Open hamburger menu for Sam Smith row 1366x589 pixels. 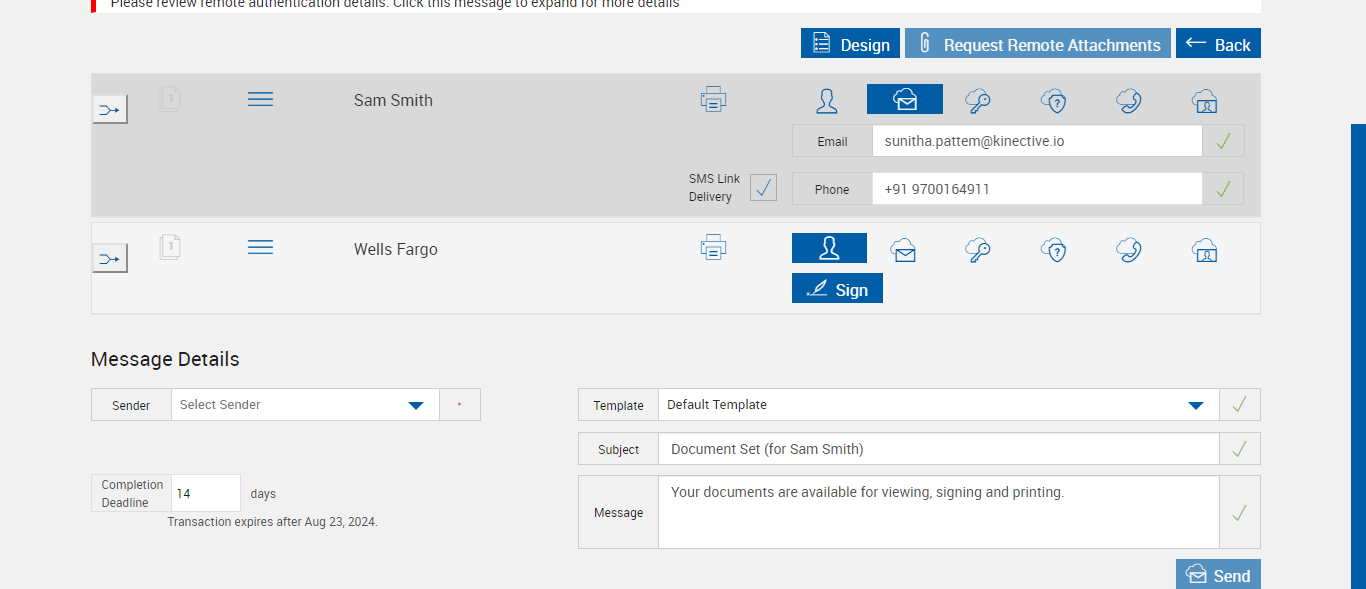(x=260, y=99)
